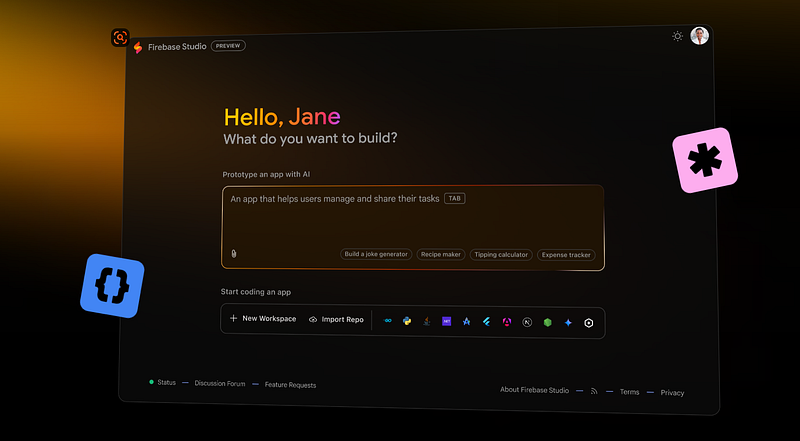
Task: Select the Flutter template icon
Action: [486, 322]
